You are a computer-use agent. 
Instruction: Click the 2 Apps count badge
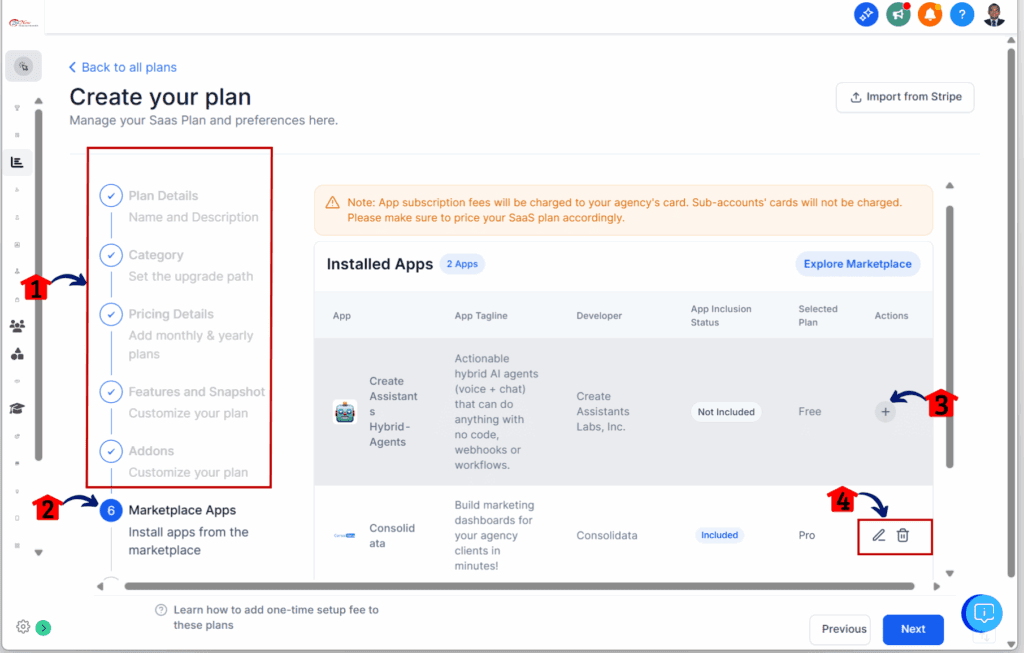coord(462,264)
